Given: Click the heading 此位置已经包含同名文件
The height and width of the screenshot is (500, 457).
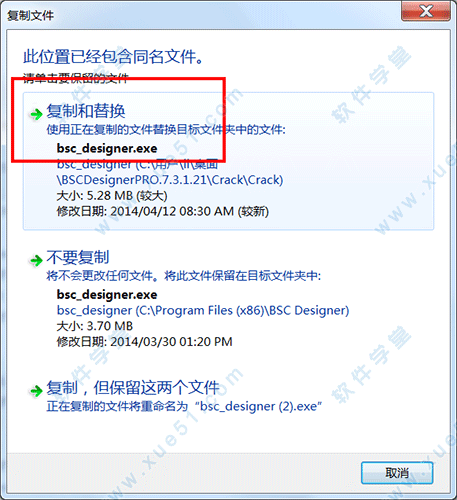Looking at the screenshot, I should (x=113, y=57).
